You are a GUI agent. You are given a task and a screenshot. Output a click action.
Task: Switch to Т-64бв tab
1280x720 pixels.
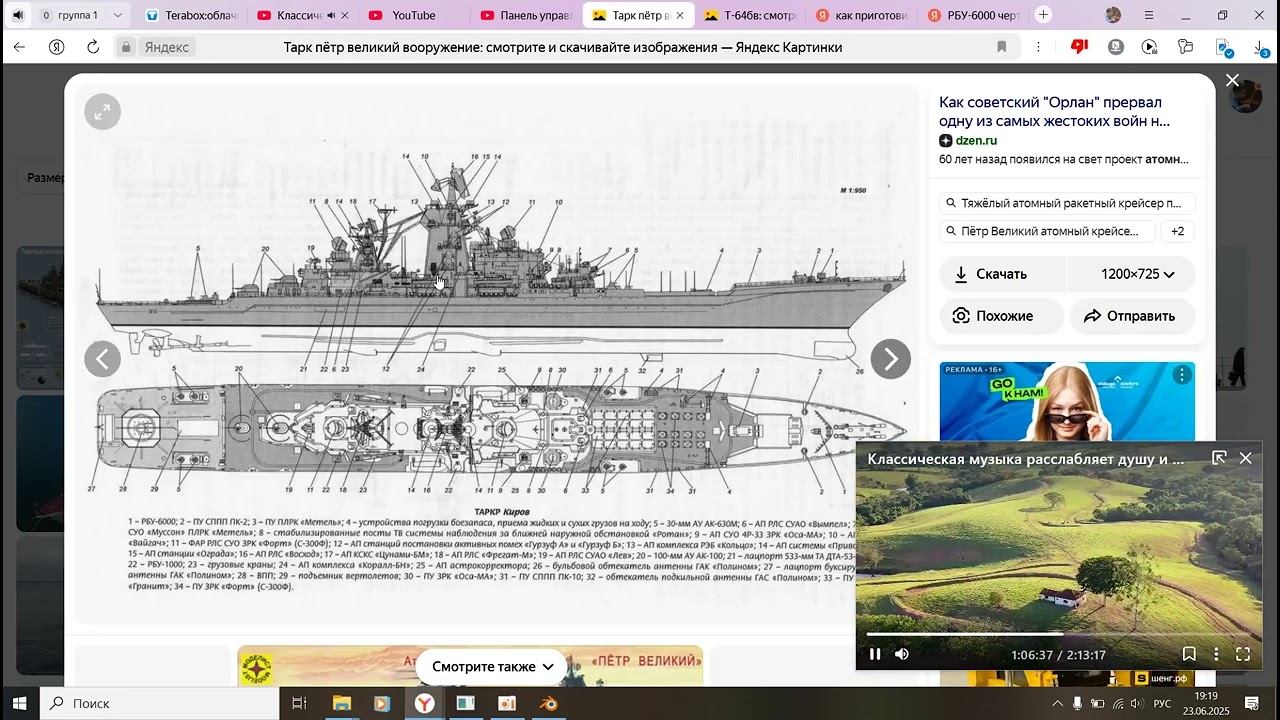(748, 15)
